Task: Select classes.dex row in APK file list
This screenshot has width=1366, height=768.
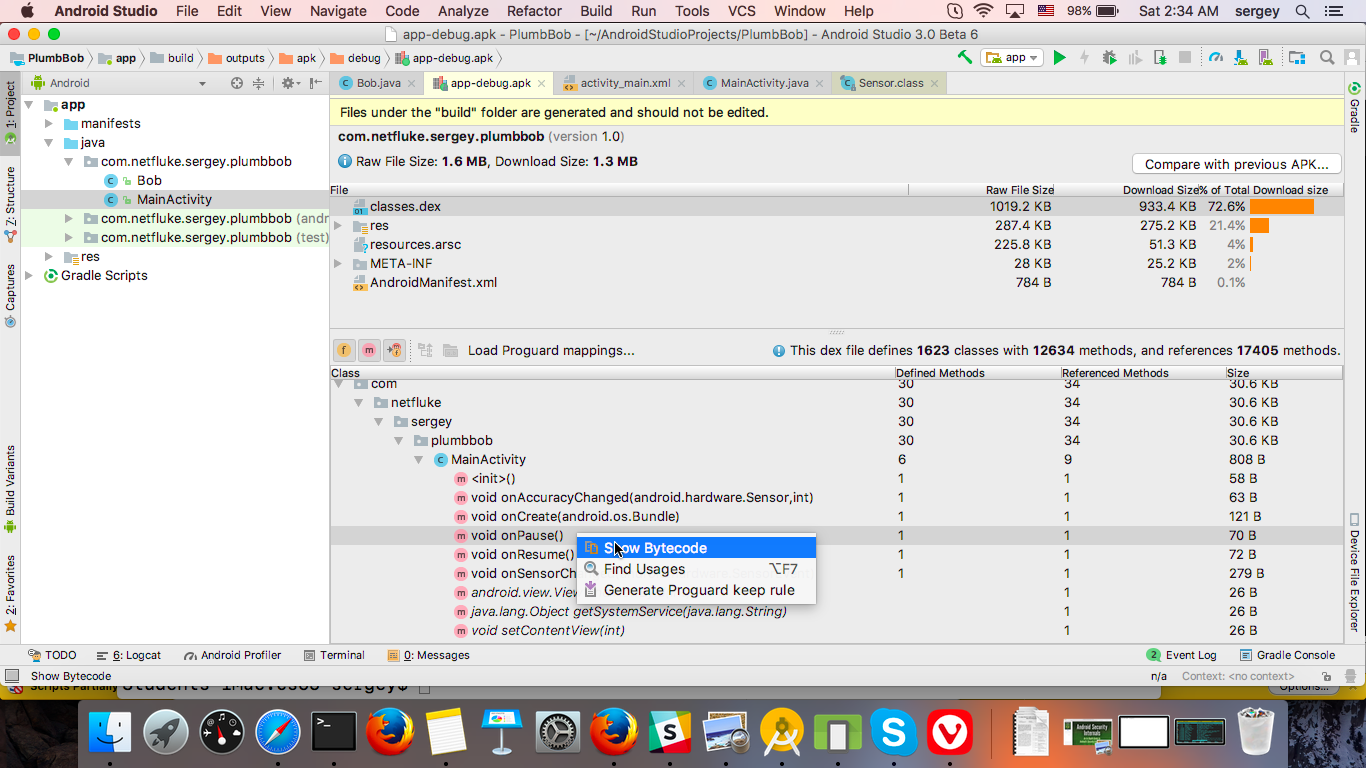Action: click(836, 207)
